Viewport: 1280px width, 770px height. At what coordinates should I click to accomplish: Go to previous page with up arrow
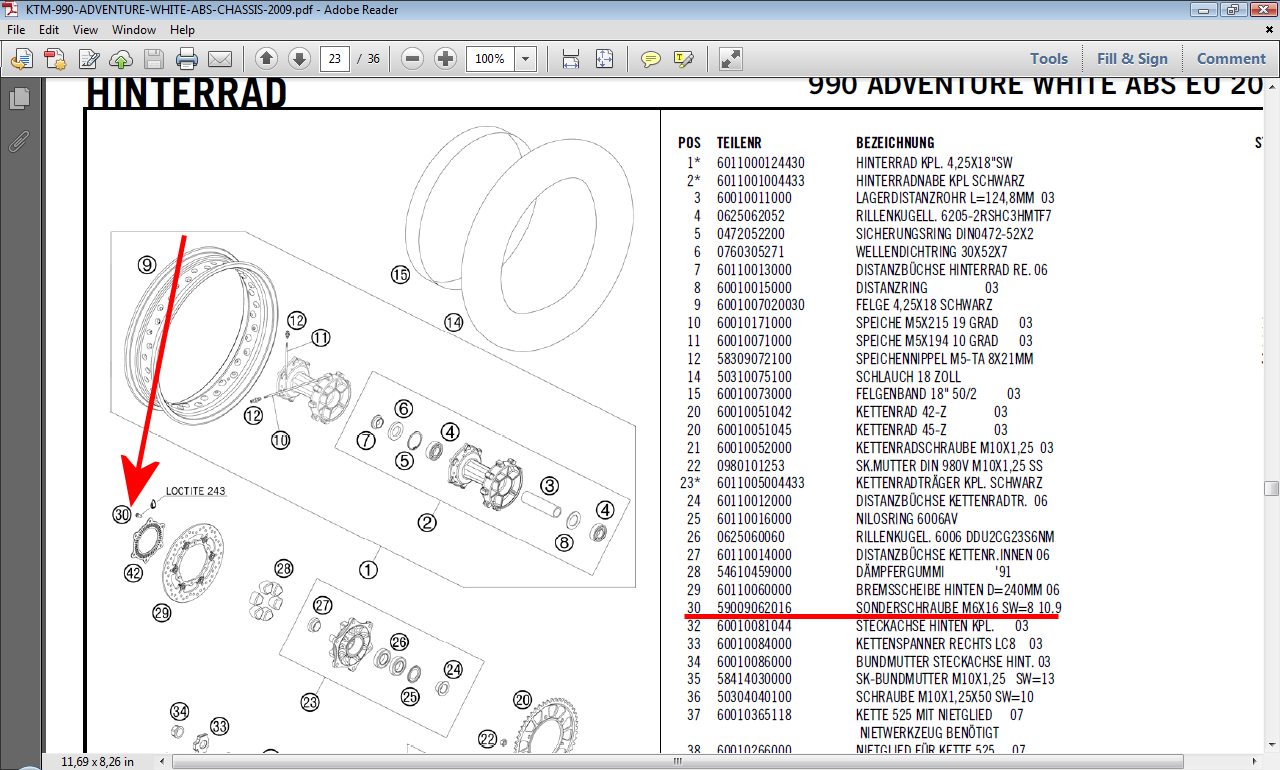point(266,59)
